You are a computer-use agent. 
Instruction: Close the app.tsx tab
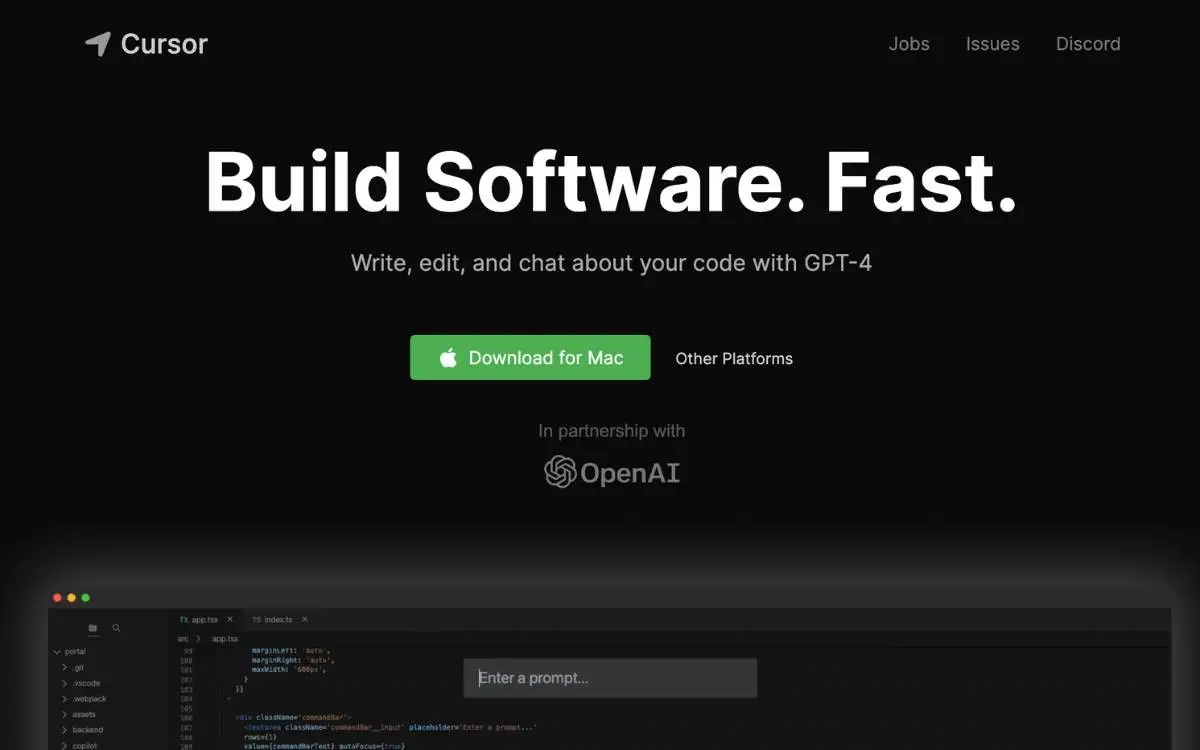(230, 620)
